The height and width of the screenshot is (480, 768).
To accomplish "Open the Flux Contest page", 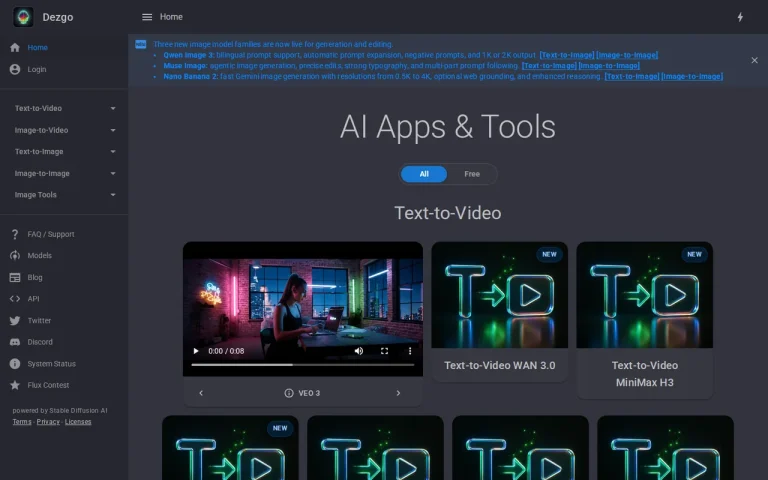I will (x=64, y=385).
